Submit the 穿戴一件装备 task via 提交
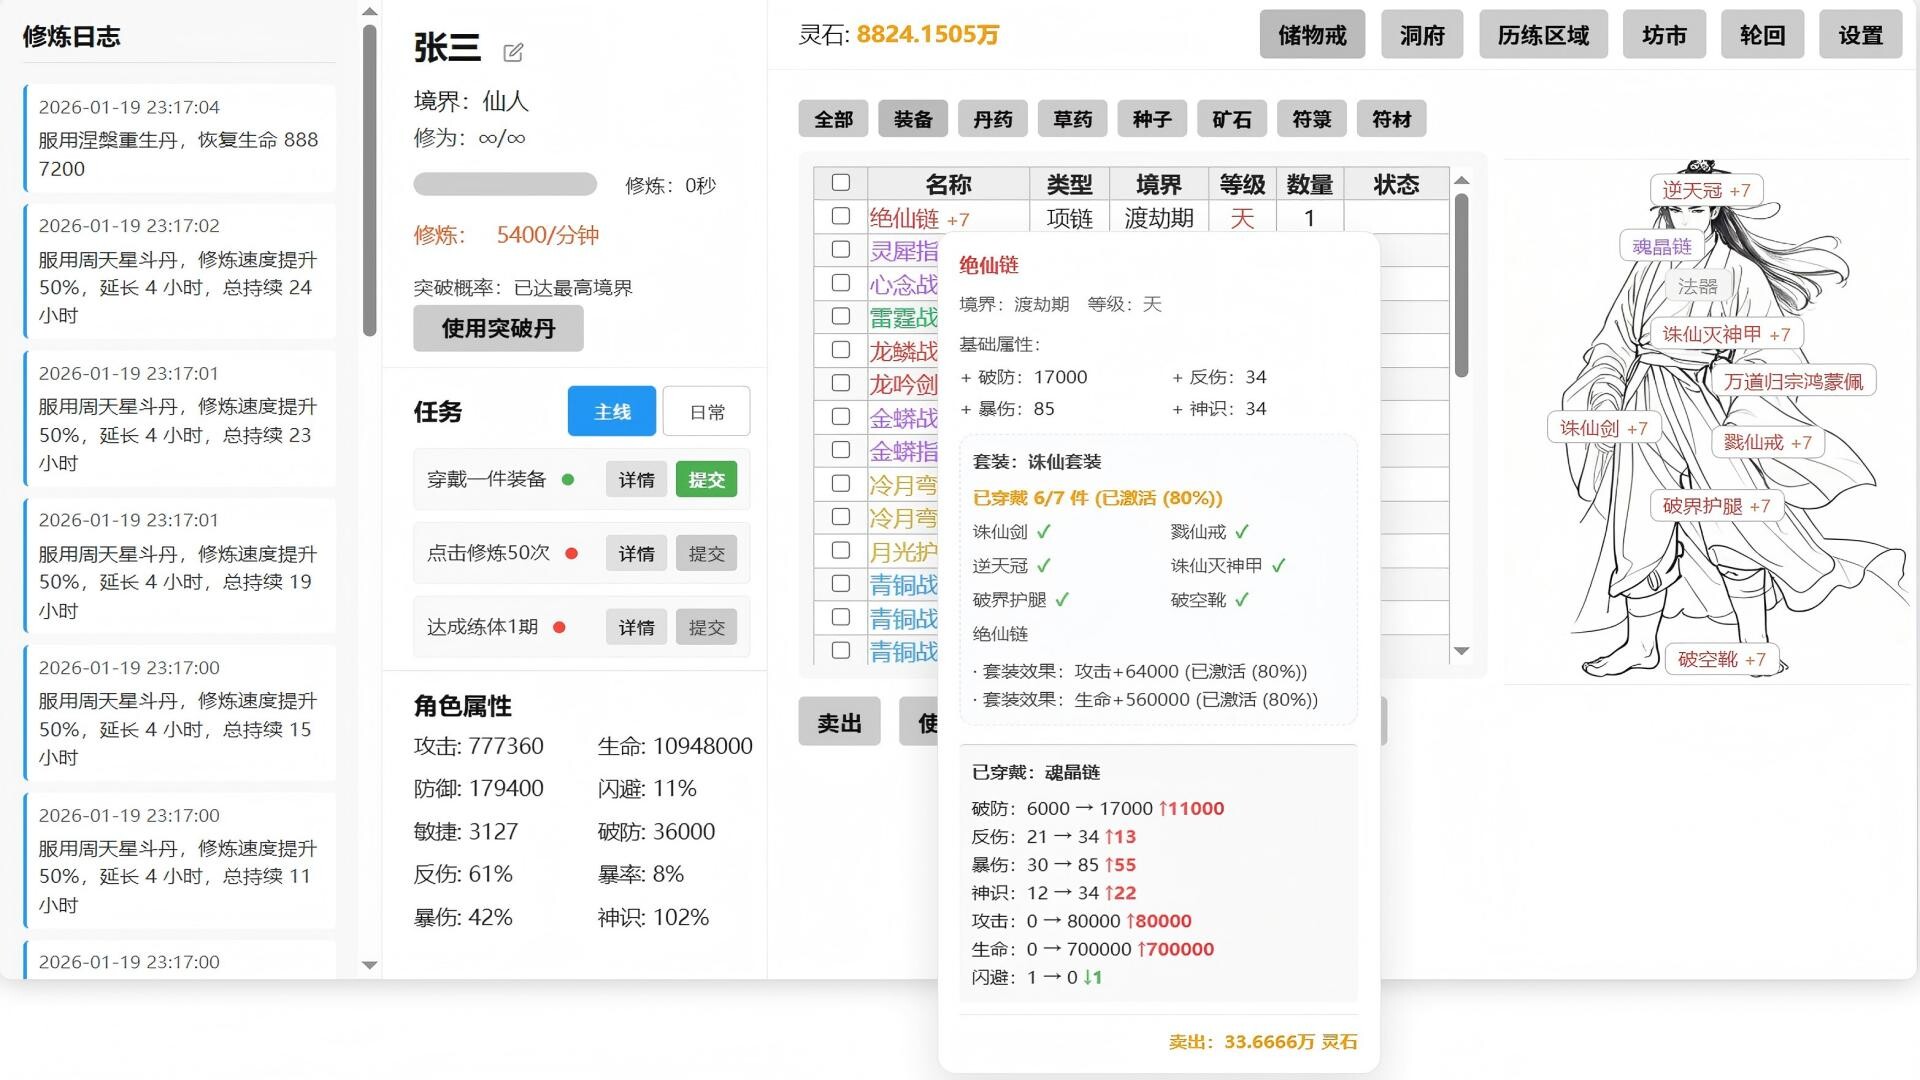This screenshot has width=1920, height=1080. point(706,479)
